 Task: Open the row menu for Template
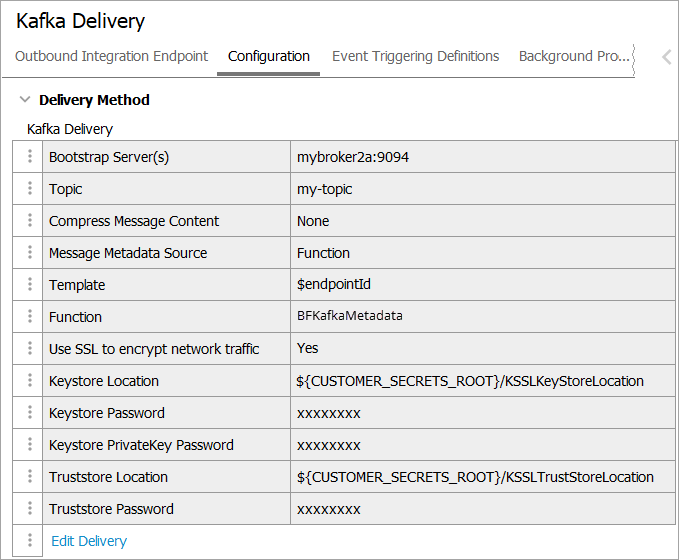tap(30, 285)
